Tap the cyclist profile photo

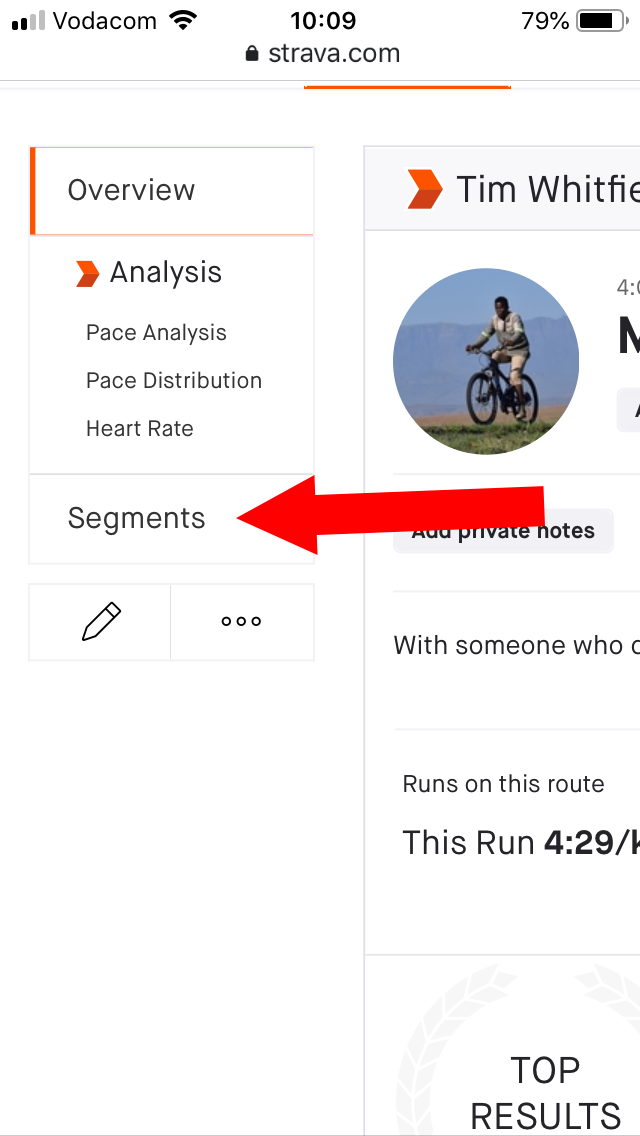pyautogui.click(x=486, y=362)
